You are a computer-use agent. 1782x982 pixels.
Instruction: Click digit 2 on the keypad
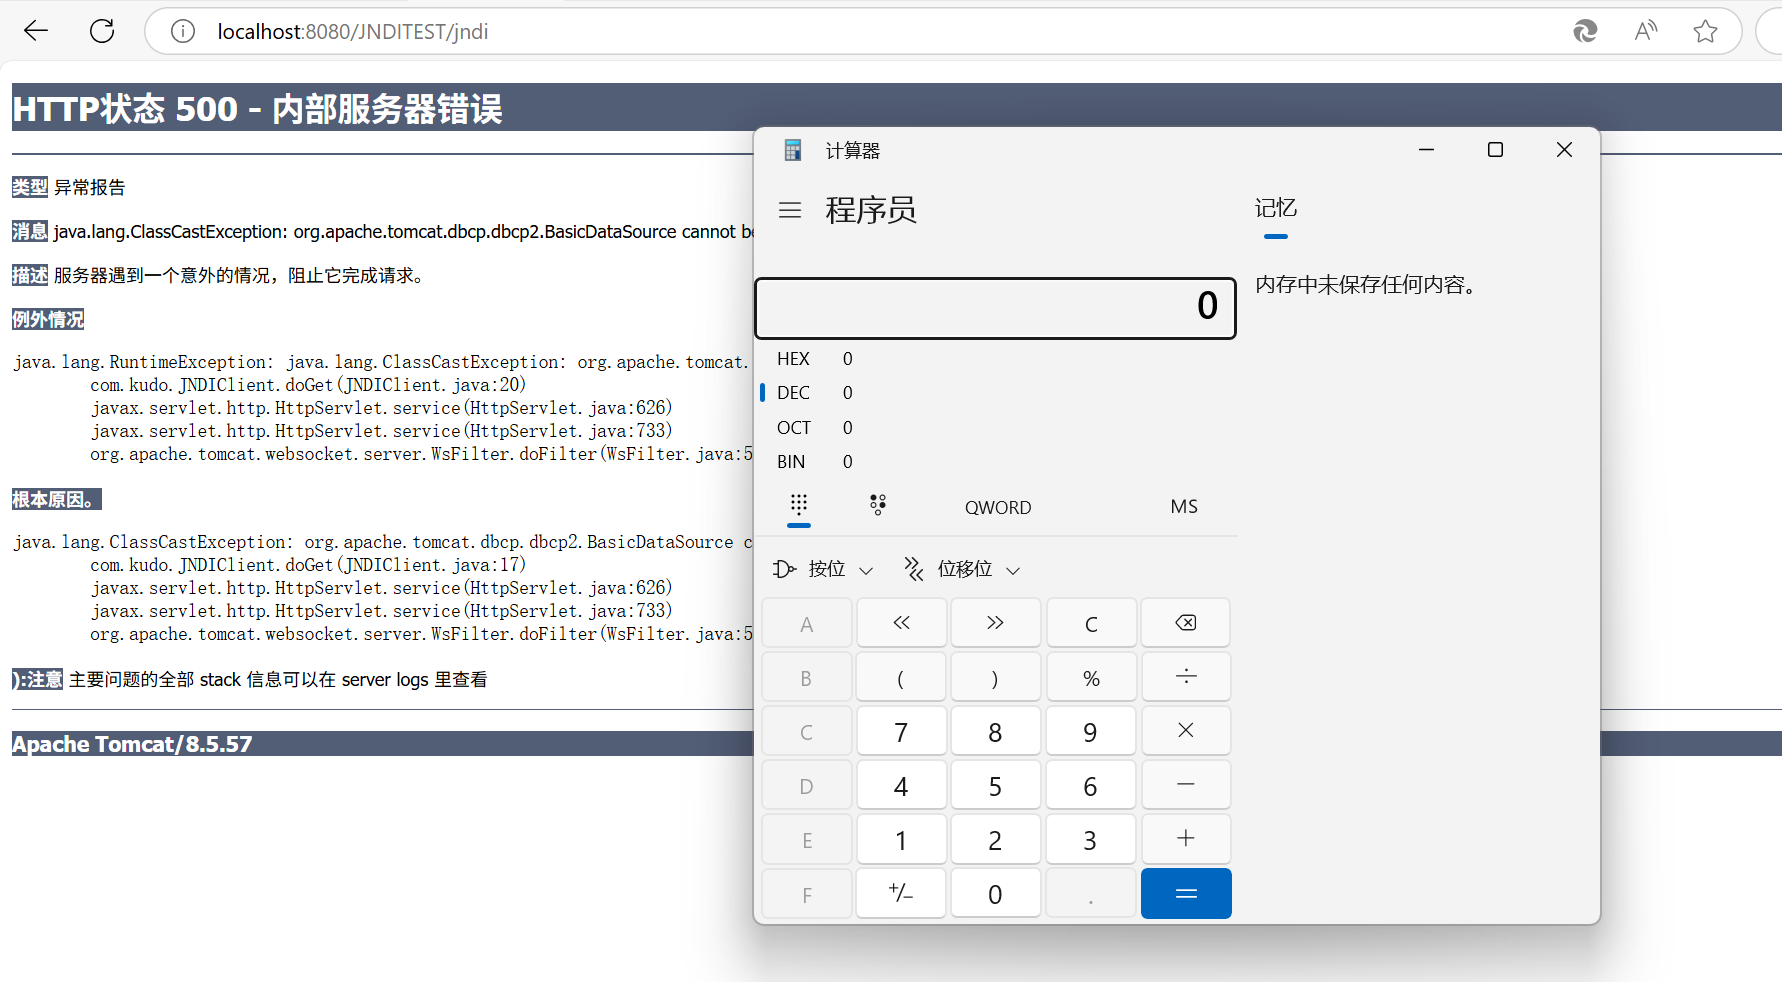pyautogui.click(x=995, y=839)
